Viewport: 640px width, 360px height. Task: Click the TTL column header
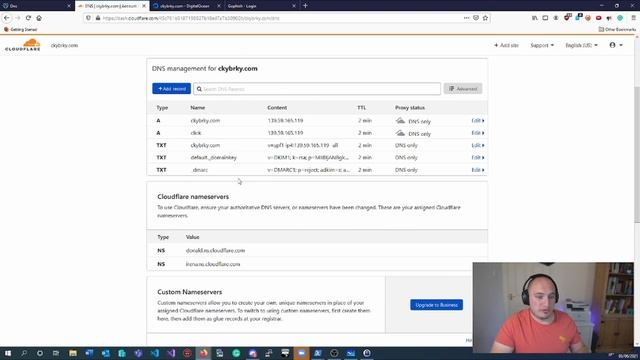click(362, 108)
